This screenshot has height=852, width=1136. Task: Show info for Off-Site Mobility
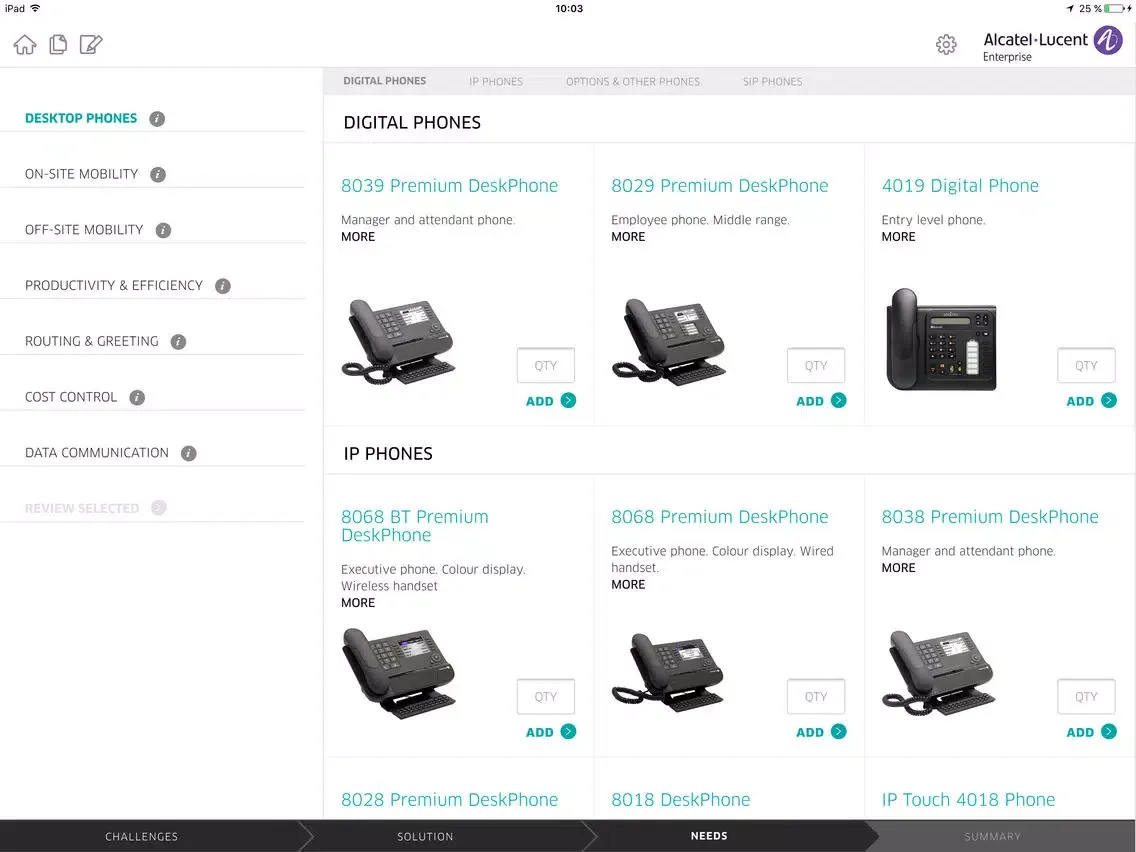click(x=164, y=230)
